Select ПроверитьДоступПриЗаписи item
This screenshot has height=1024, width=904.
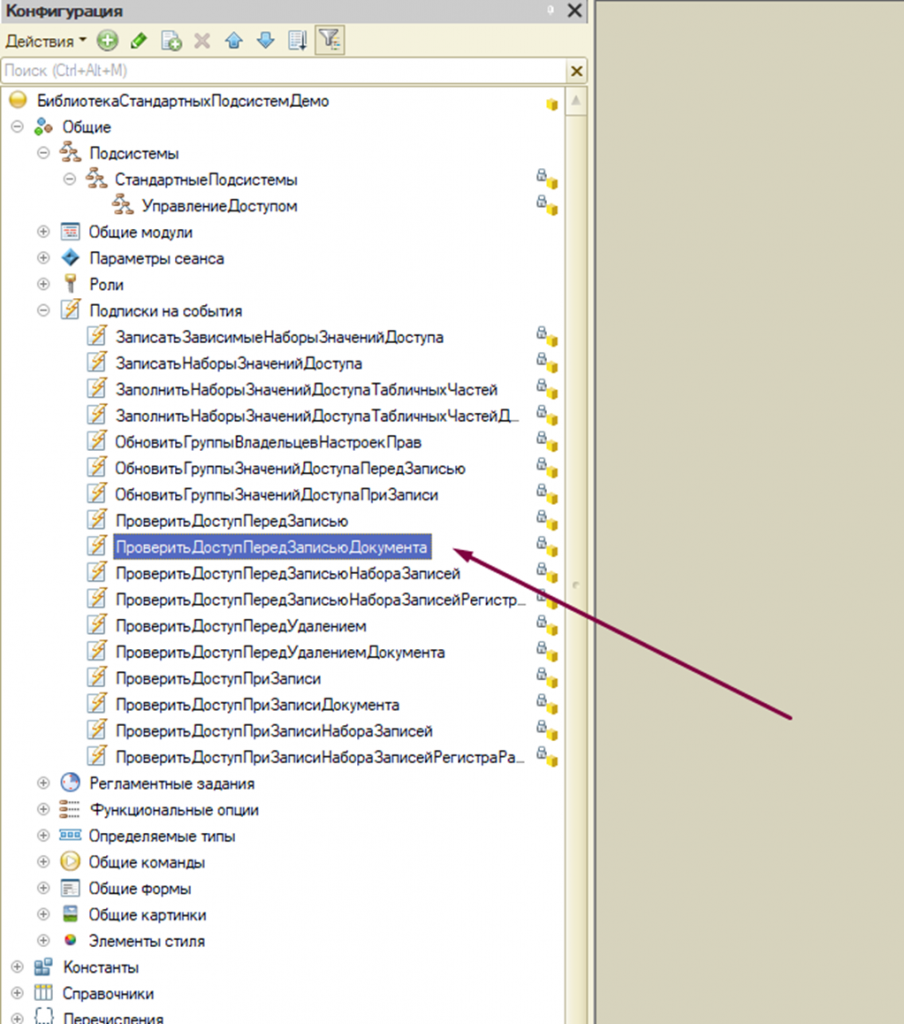(218, 679)
